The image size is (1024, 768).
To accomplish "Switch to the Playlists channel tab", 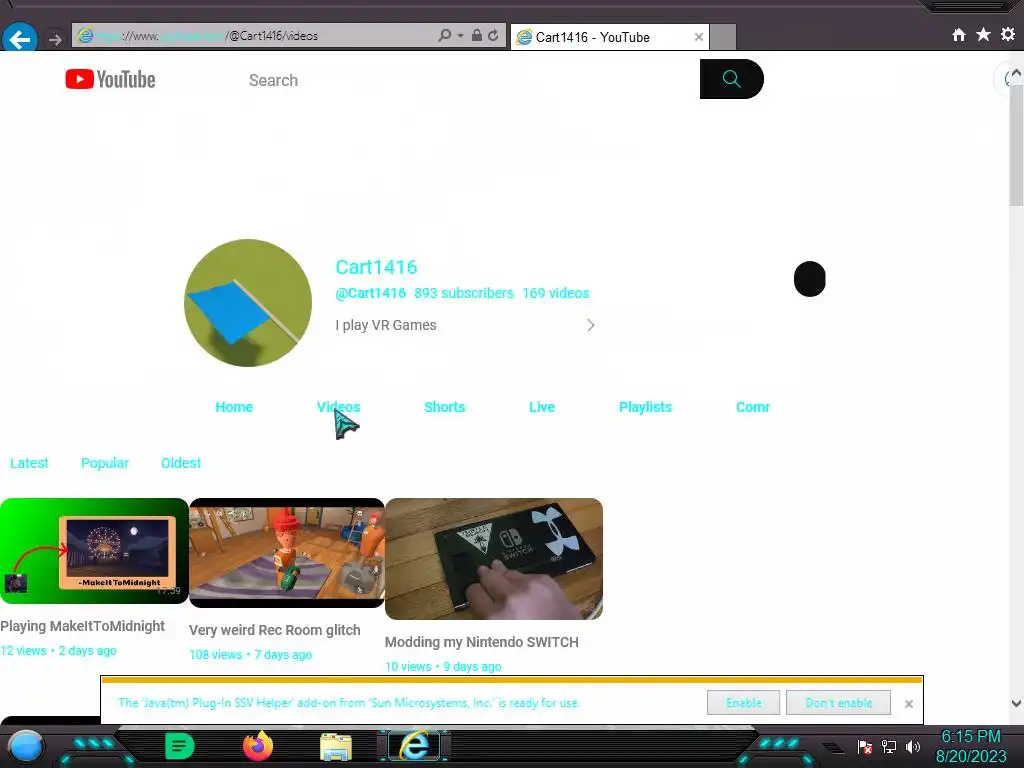I will [x=645, y=407].
